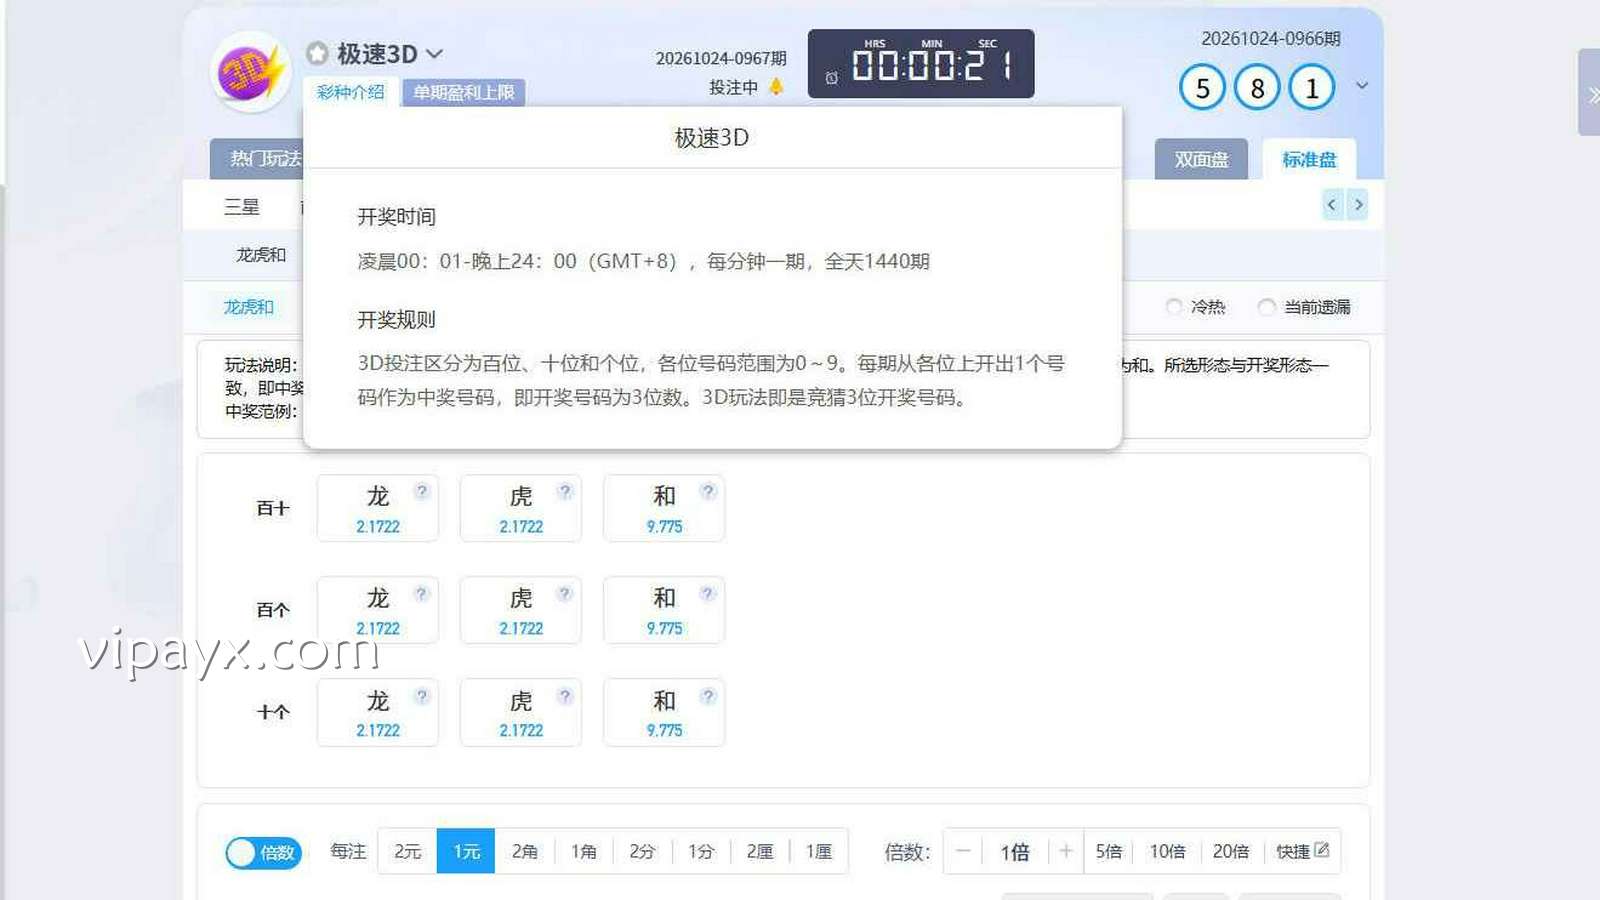The image size is (1600, 900).
Task: Click the winning number ball 5
Action: point(1202,88)
